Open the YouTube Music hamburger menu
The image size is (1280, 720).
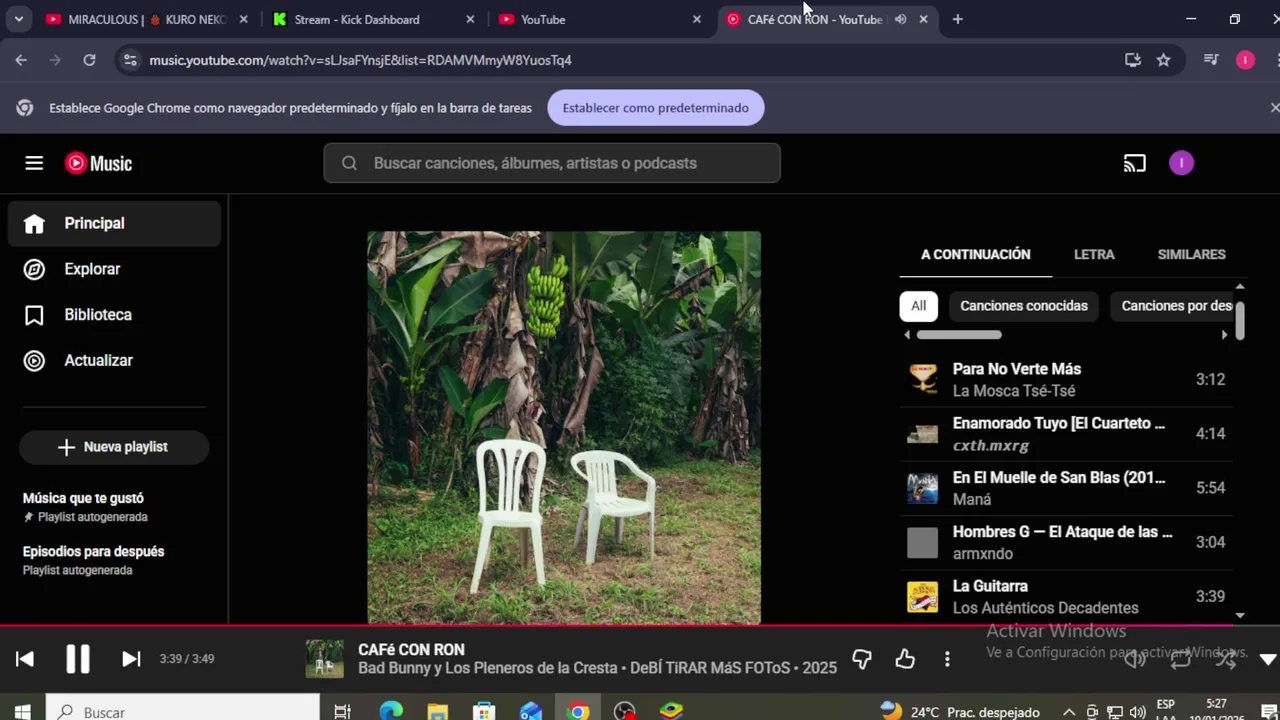tap(34, 163)
